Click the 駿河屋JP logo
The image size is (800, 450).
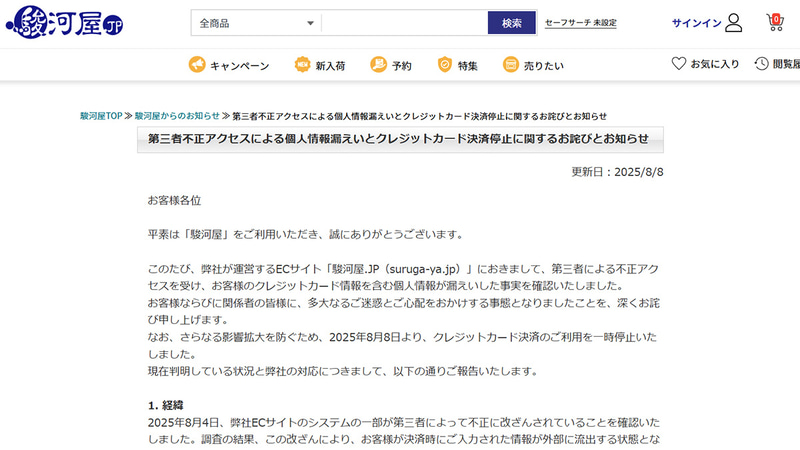click(64, 22)
